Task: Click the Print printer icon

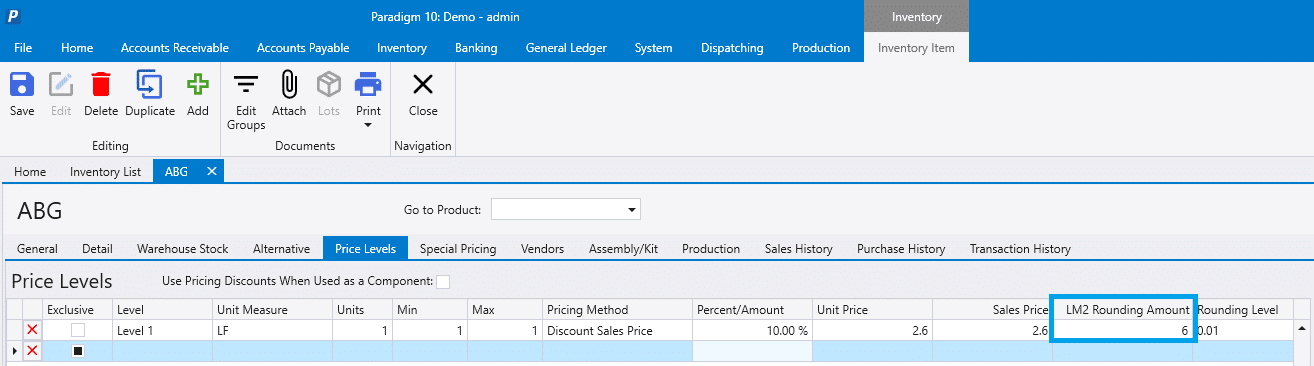Action: tap(368, 84)
